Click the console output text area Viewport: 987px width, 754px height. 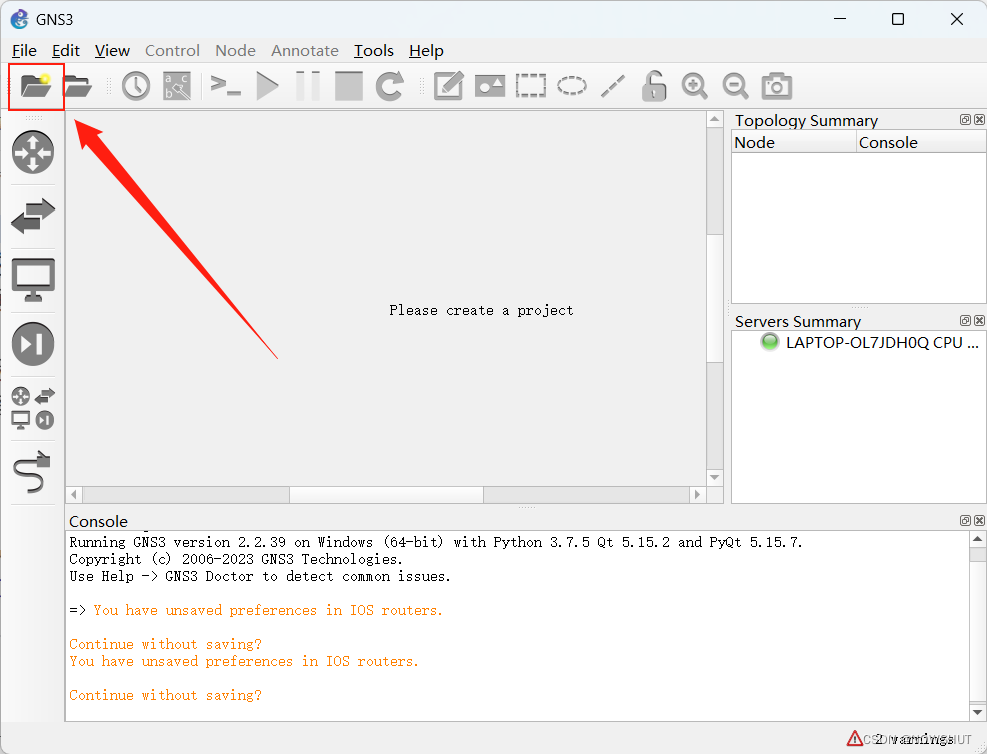(x=517, y=626)
